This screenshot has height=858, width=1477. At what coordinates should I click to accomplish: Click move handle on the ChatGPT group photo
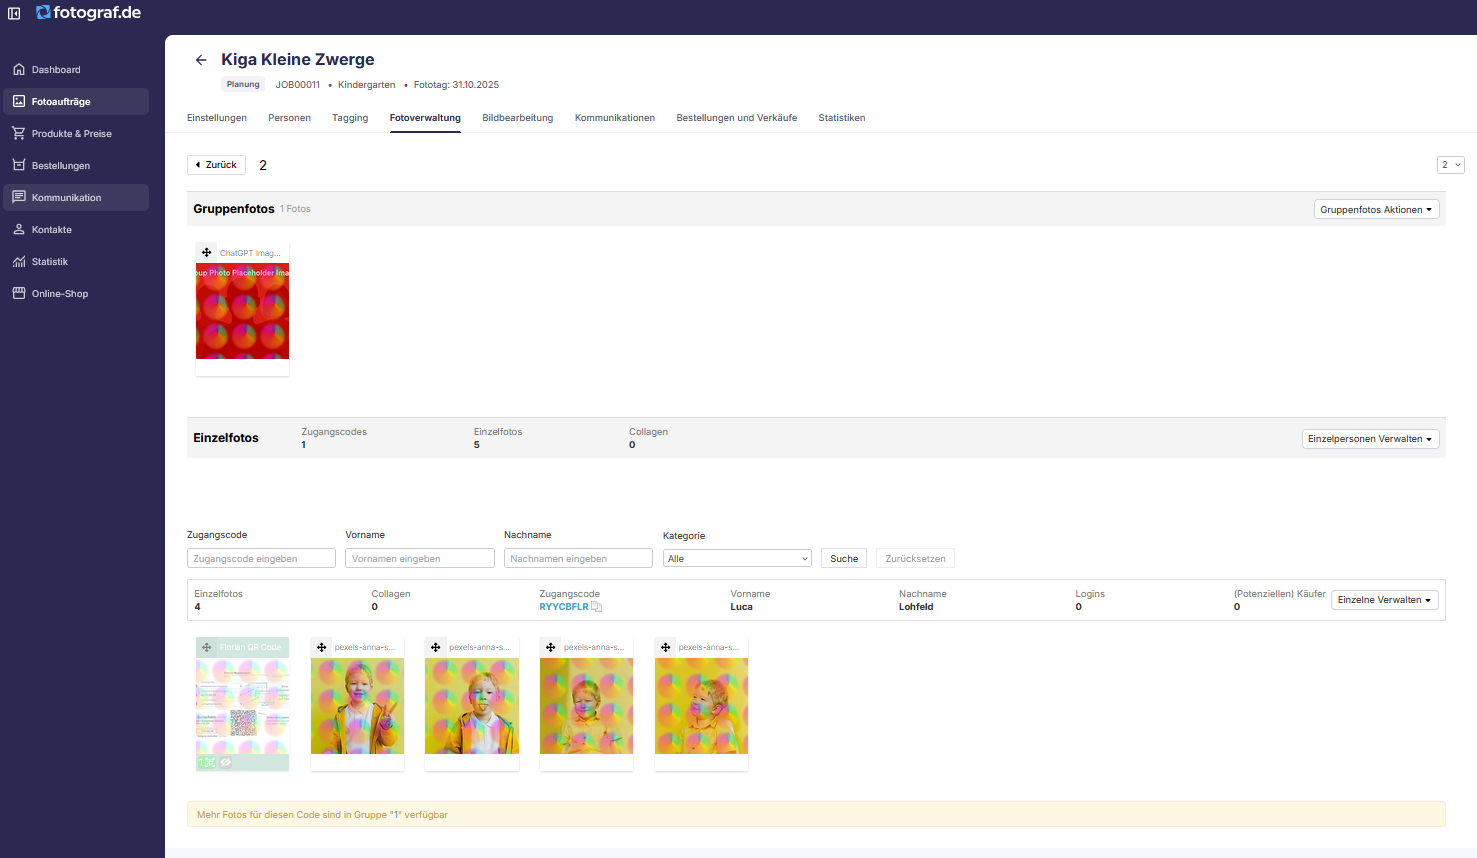tap(207, 253)
